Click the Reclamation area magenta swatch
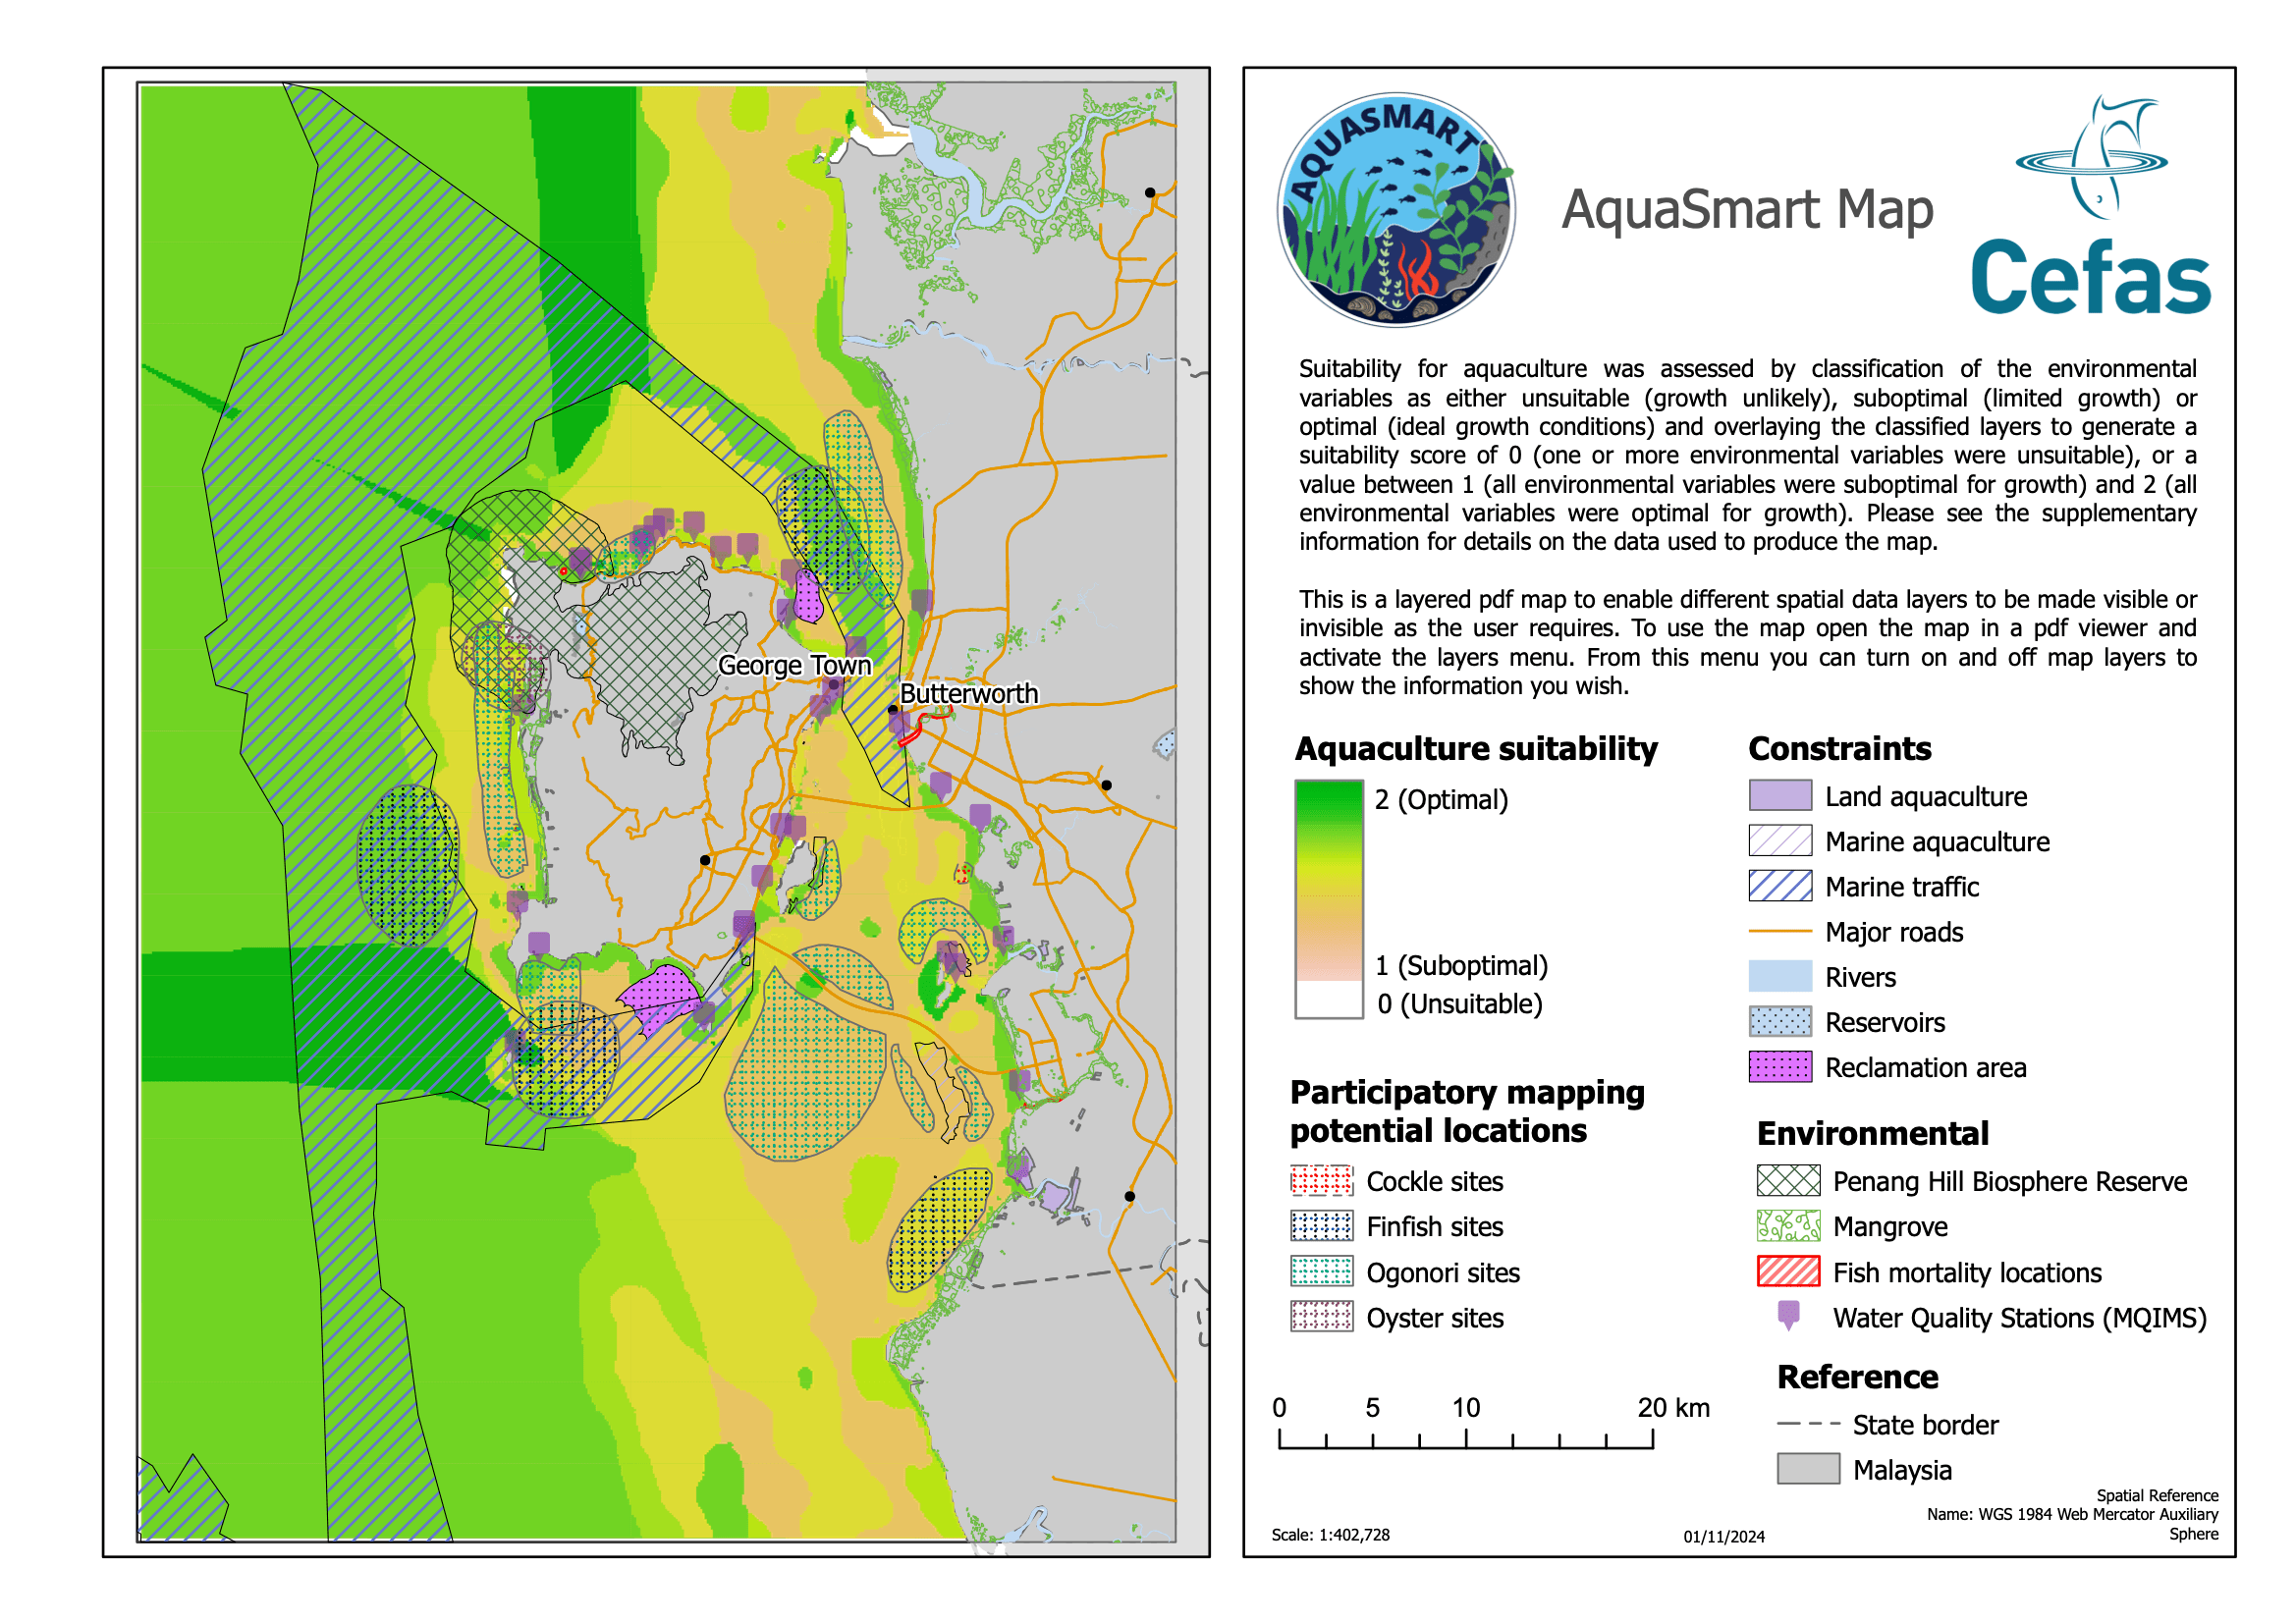 coord(1780,1067)
